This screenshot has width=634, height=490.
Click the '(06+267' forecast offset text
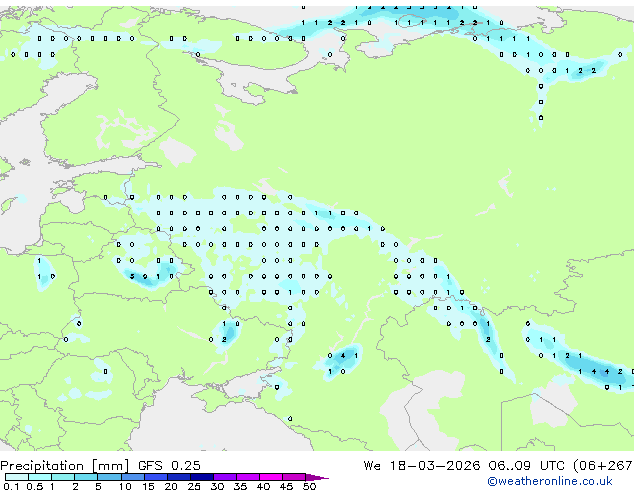603,466
